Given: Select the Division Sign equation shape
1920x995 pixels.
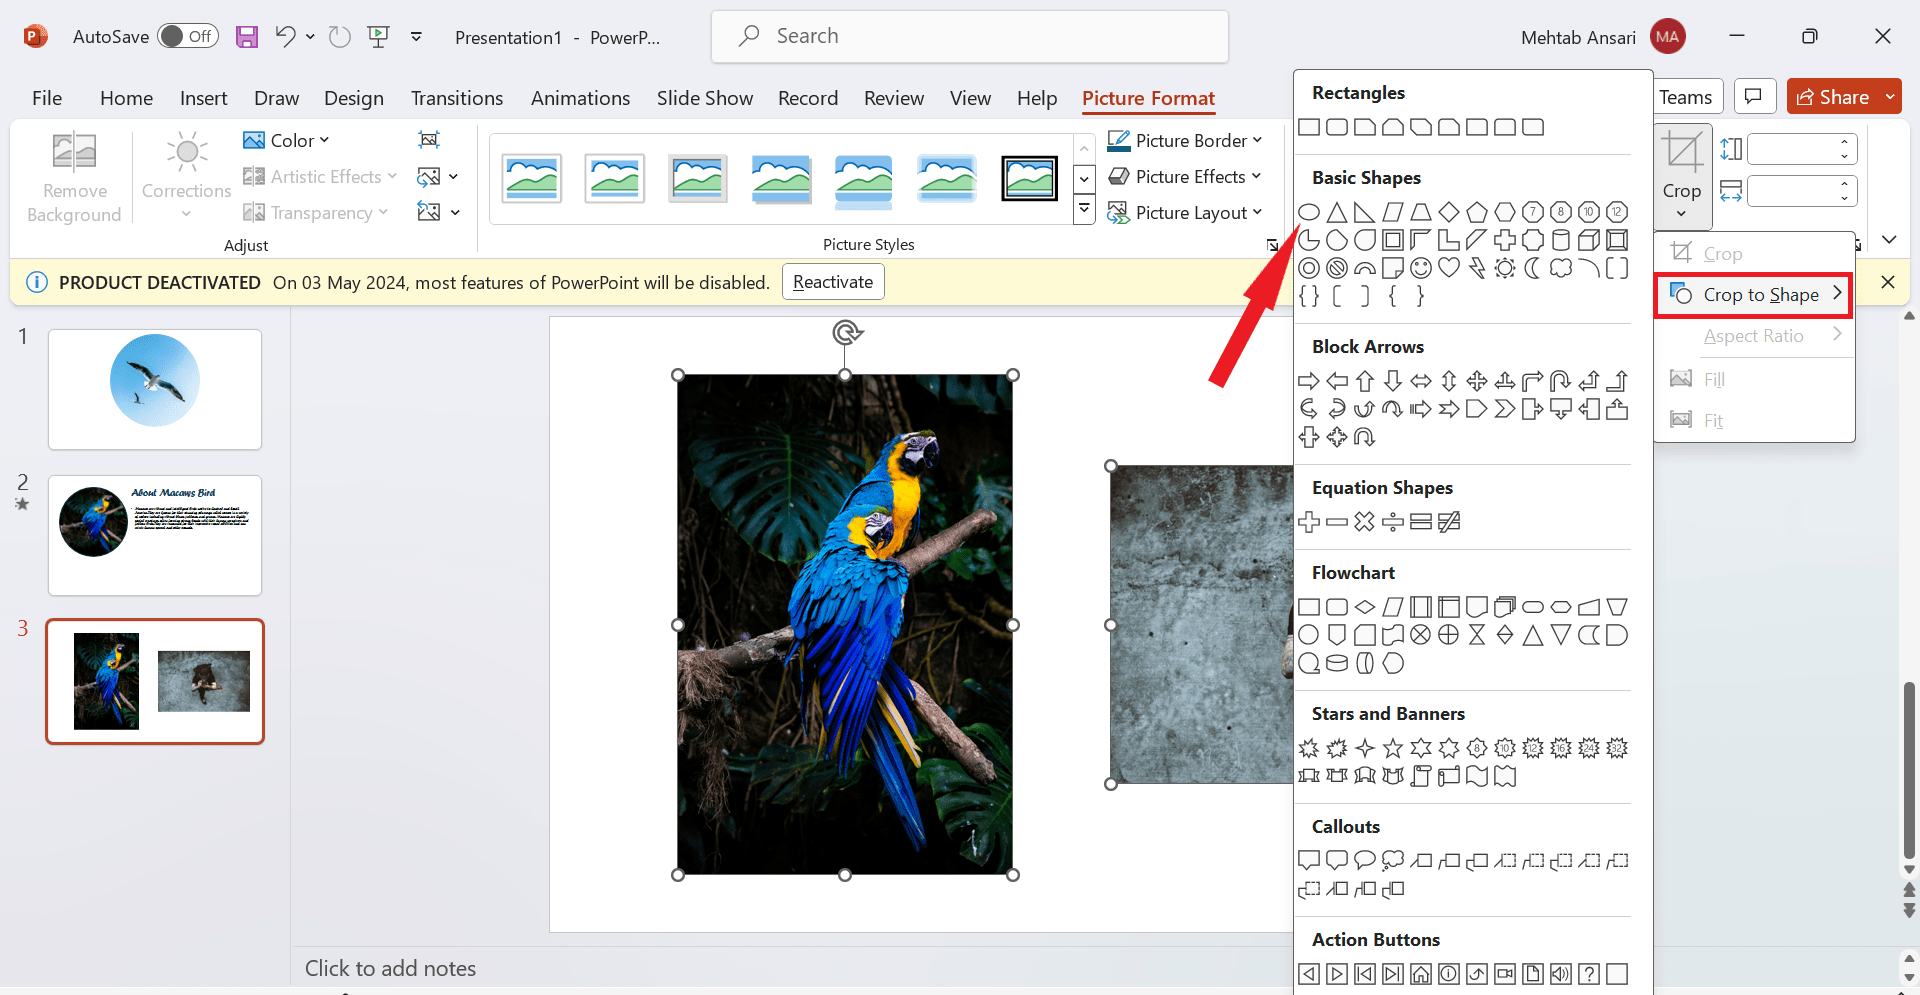Looking at the screenshot, I should coord(1392,522).
